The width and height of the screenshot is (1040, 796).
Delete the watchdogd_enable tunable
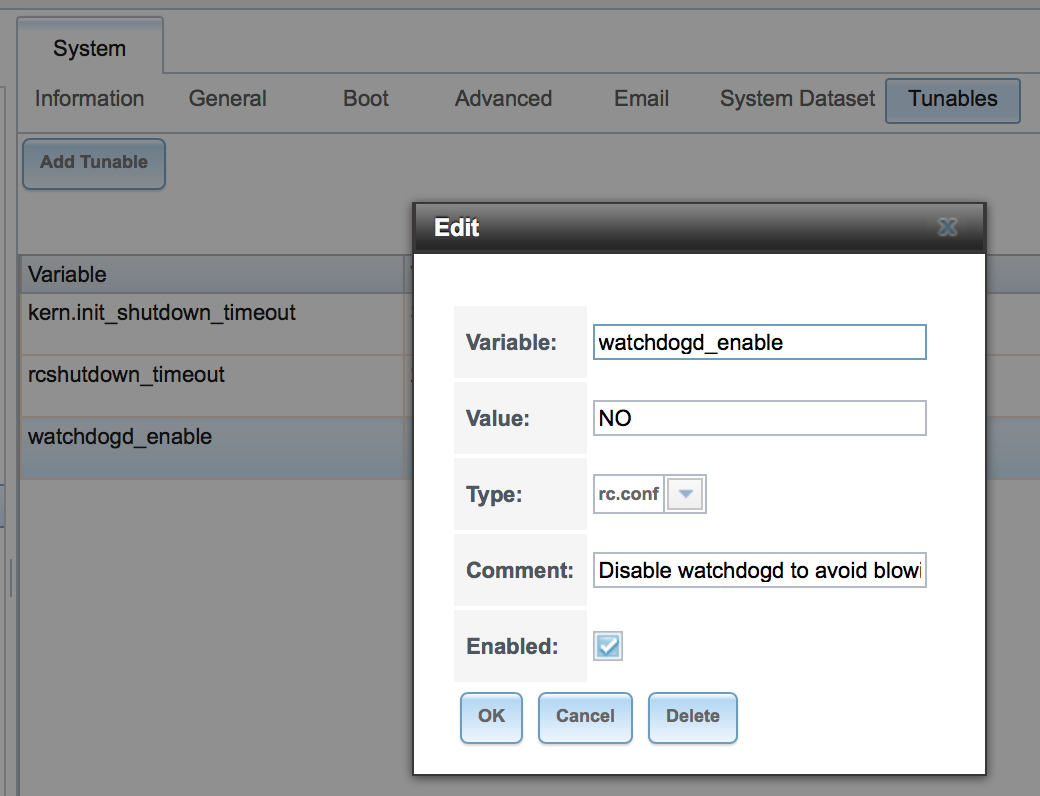(x=692, y=718)
